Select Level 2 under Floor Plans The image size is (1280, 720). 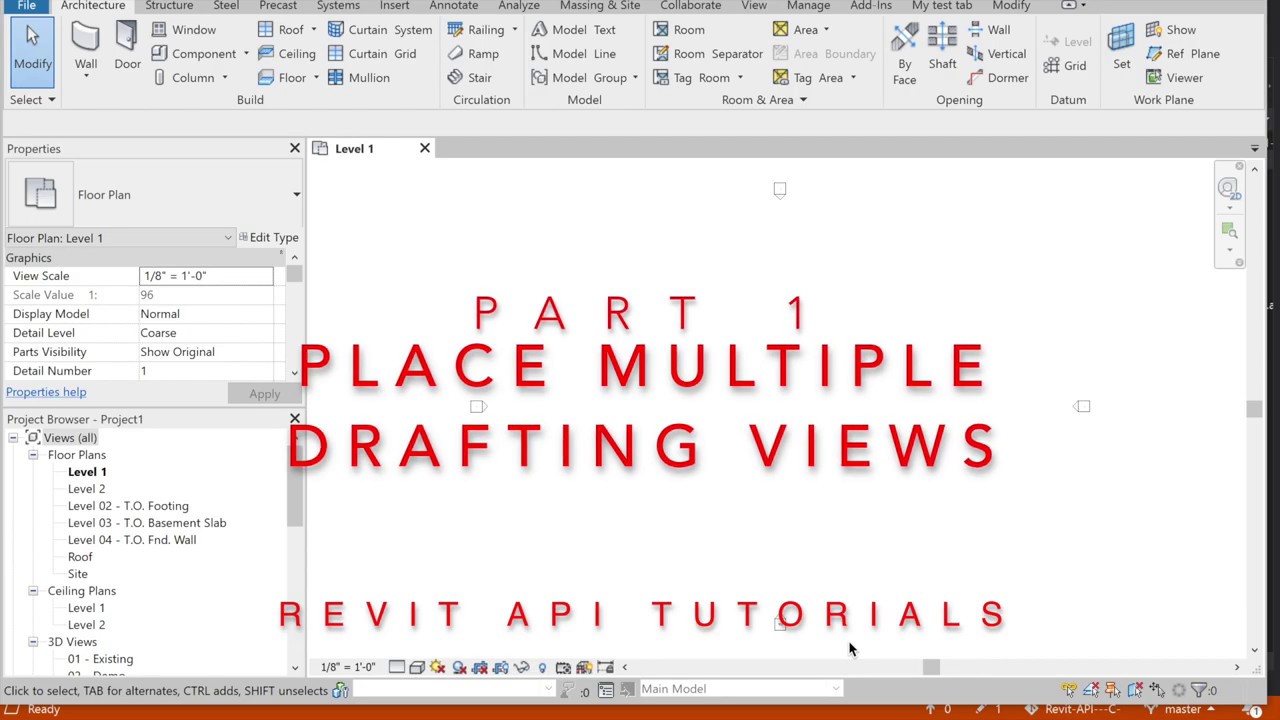86,489
